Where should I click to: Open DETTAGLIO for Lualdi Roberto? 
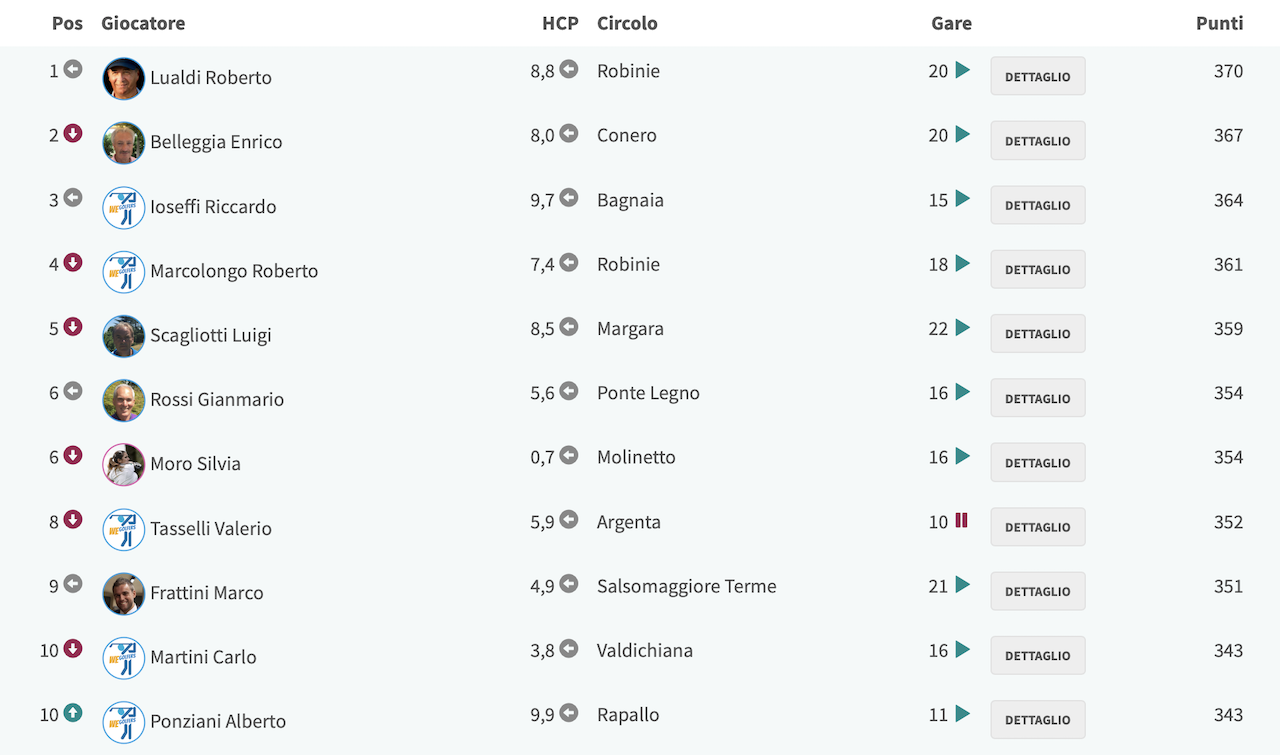[1038, 76]
